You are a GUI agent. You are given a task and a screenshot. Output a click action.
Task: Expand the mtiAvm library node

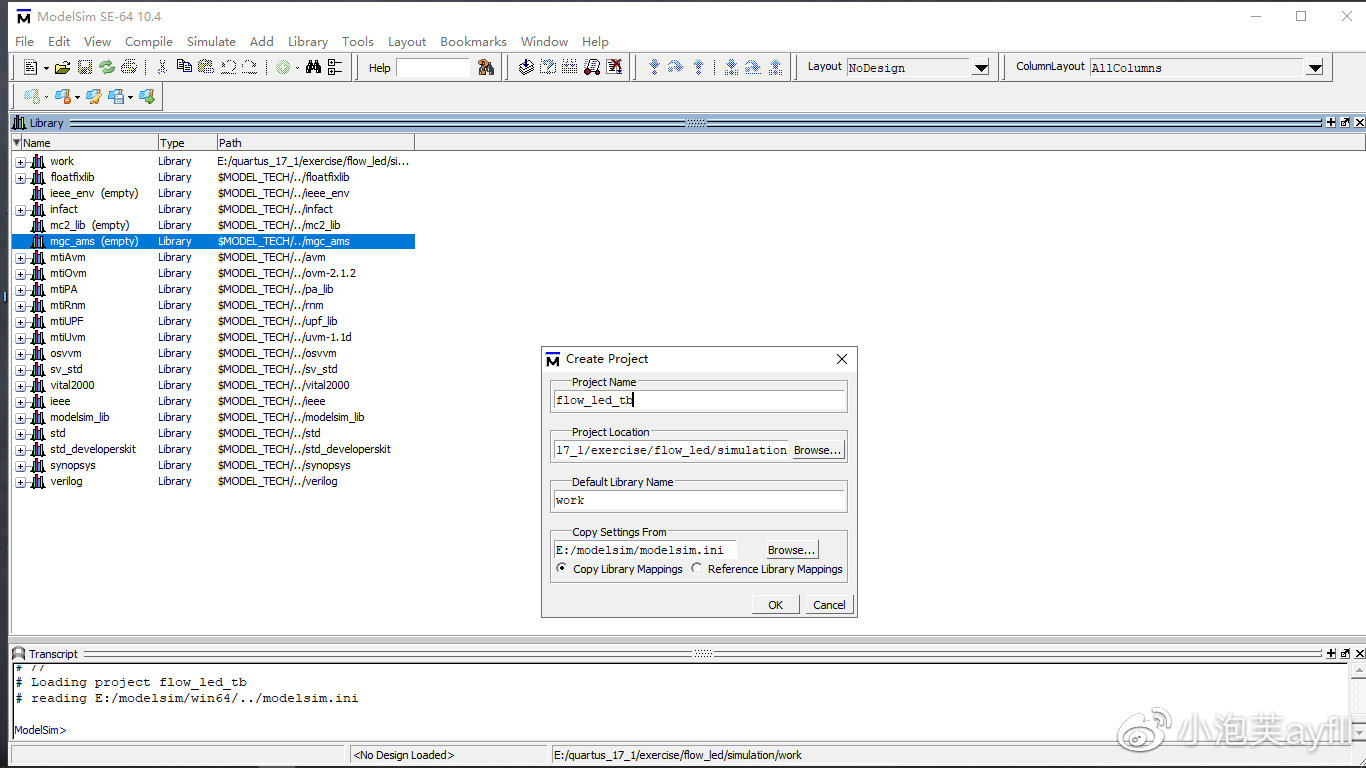(x=20, y=258)
